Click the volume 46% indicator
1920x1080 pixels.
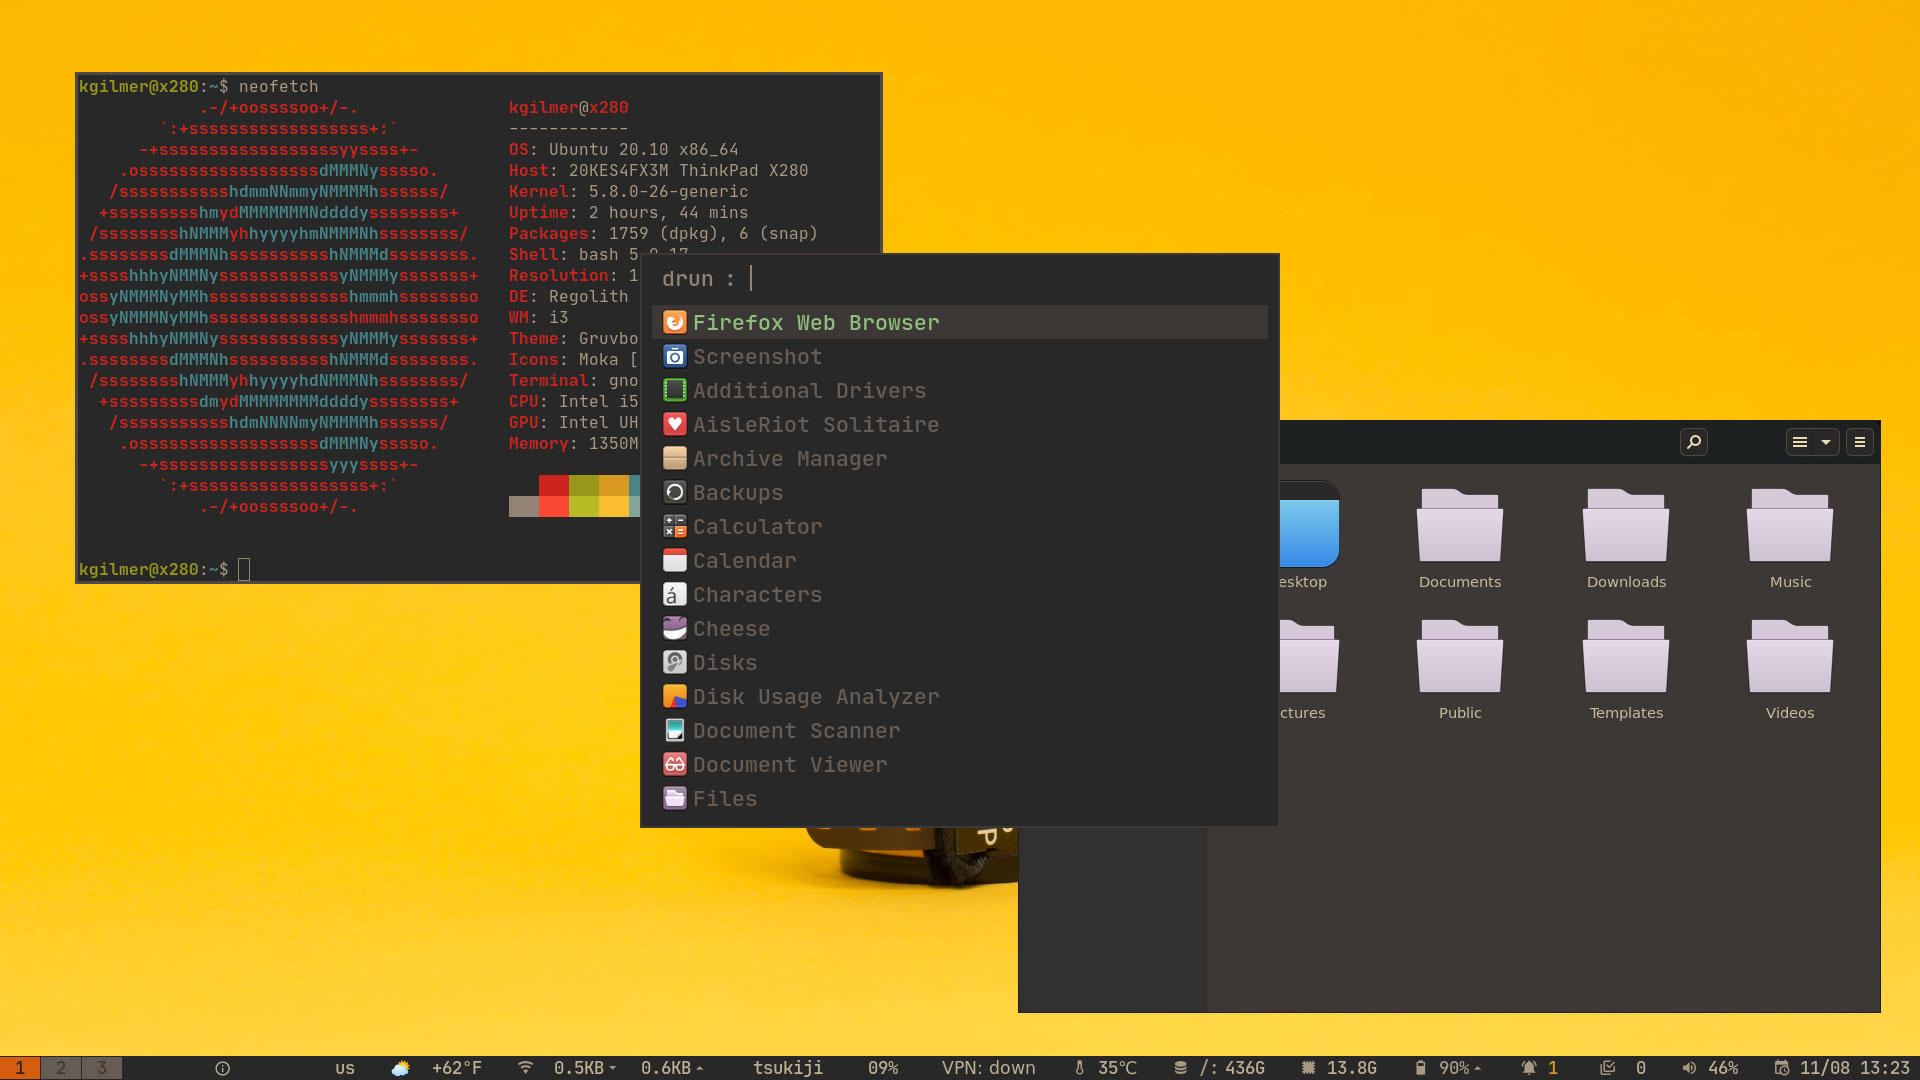[1711, 1068]
